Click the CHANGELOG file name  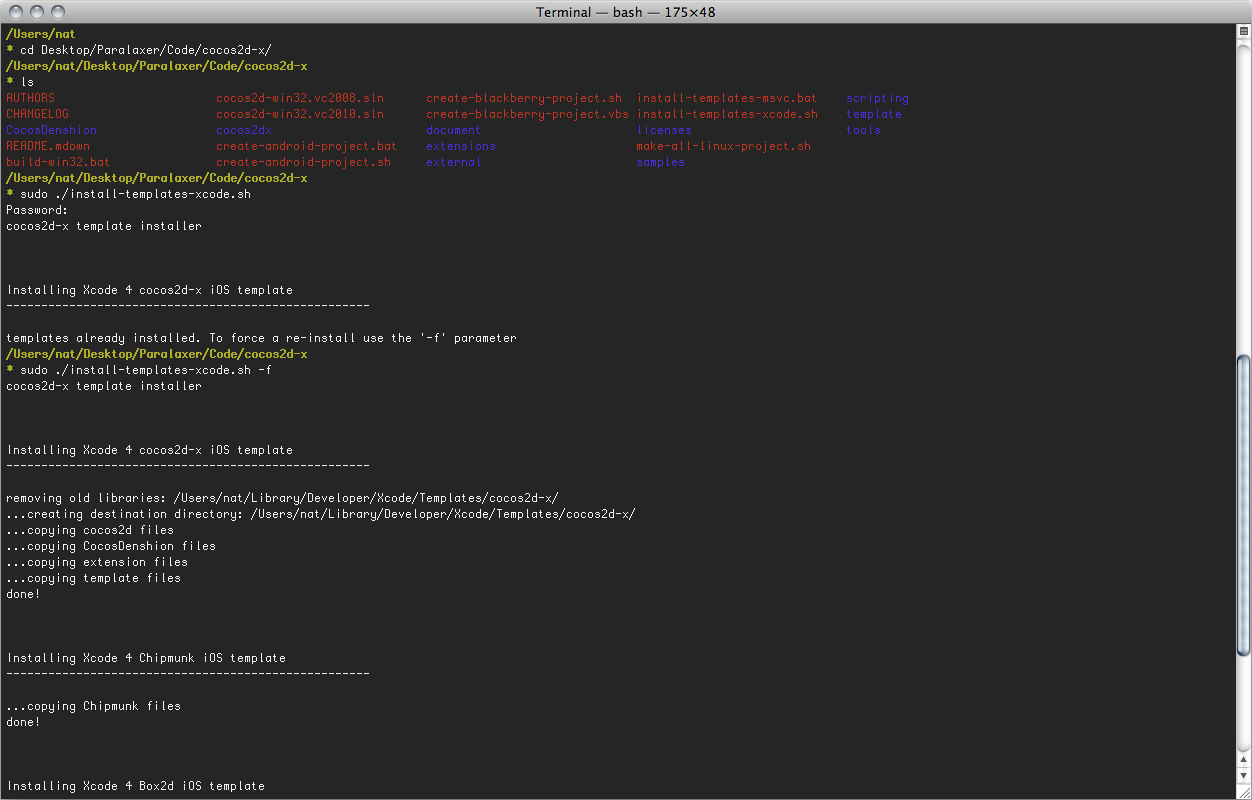click(38, 114)
